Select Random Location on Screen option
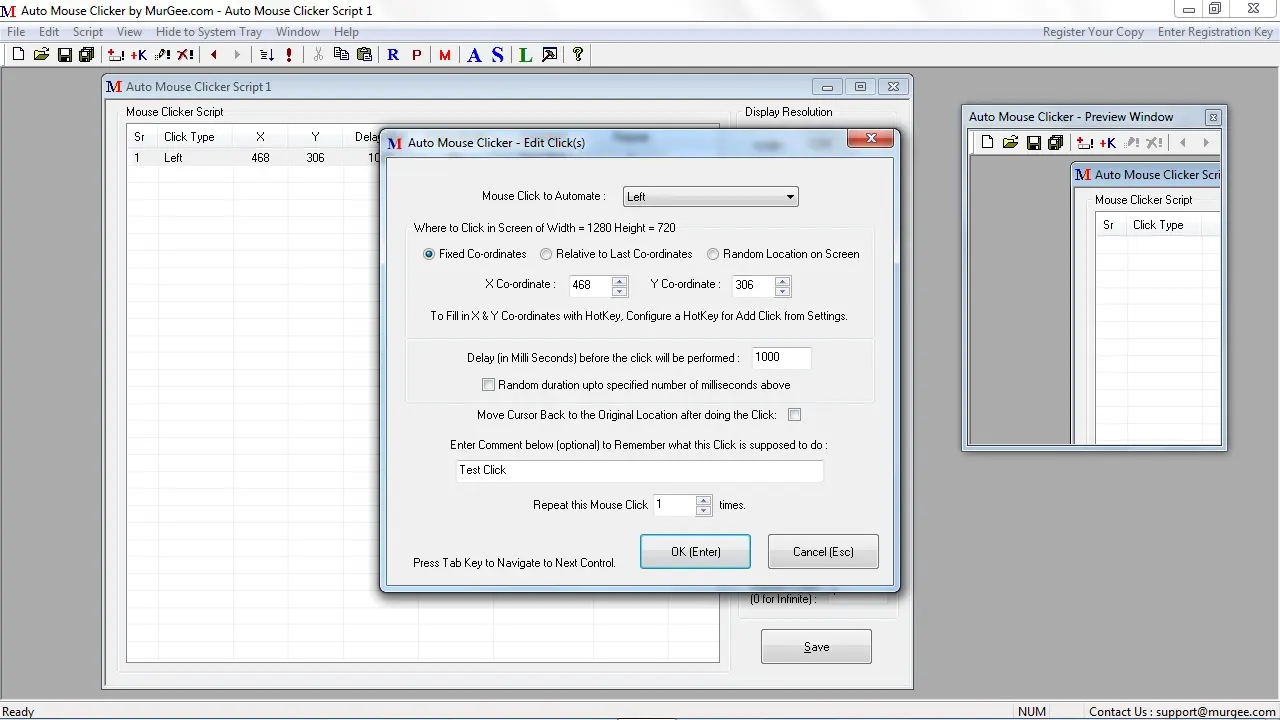The height and width of the screenshot is (720, 1280). pos(713,254)
